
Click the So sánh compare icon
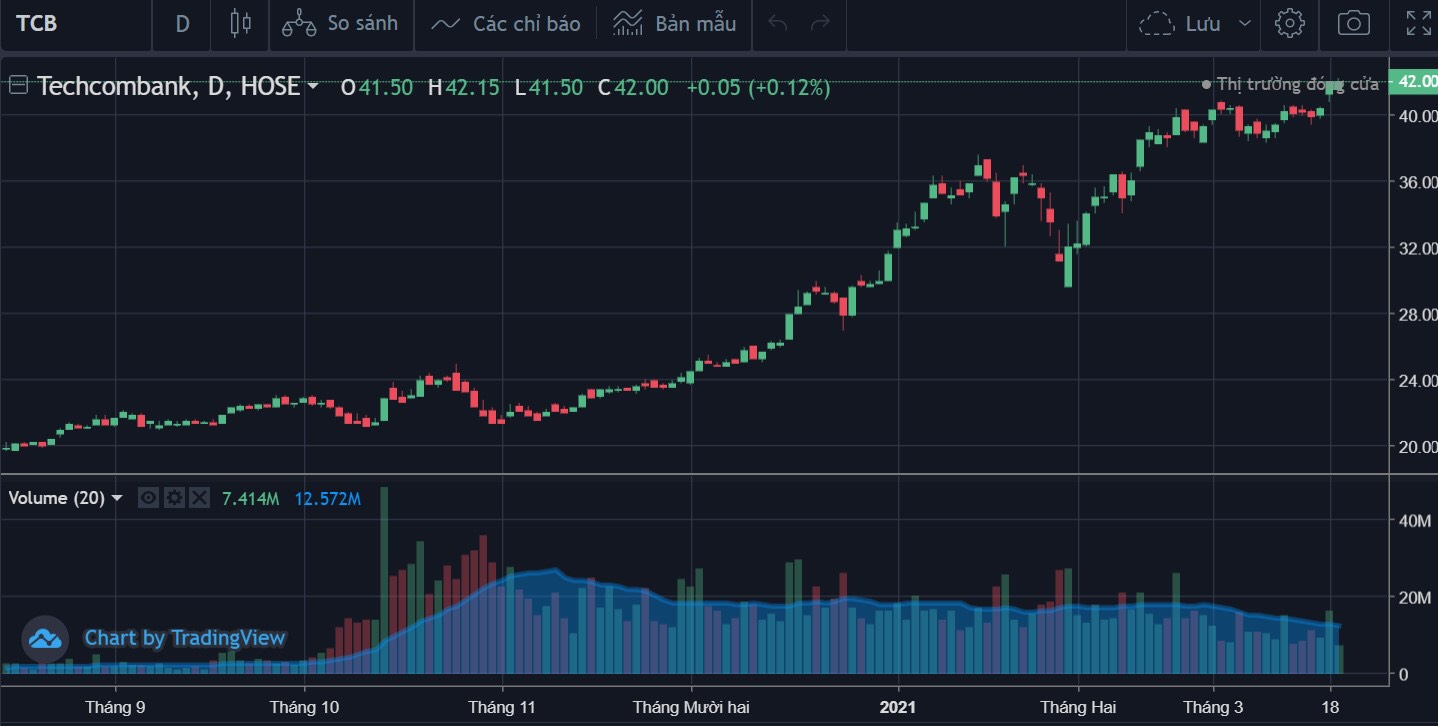tap(299, 23)
